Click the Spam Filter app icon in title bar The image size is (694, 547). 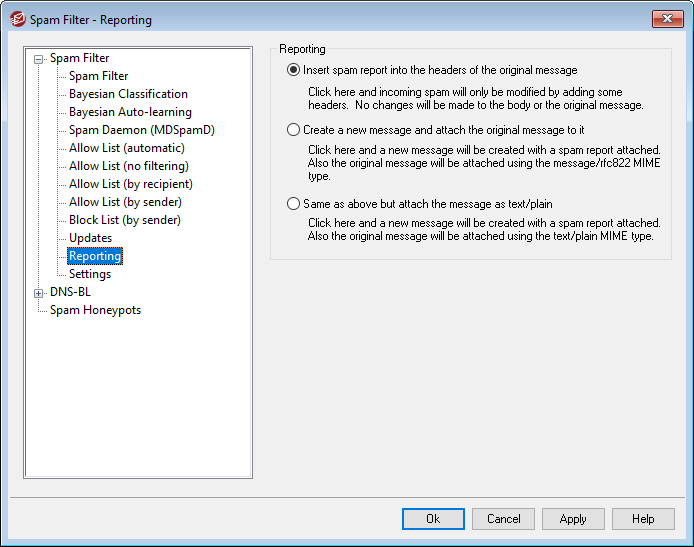coord(17,19)
